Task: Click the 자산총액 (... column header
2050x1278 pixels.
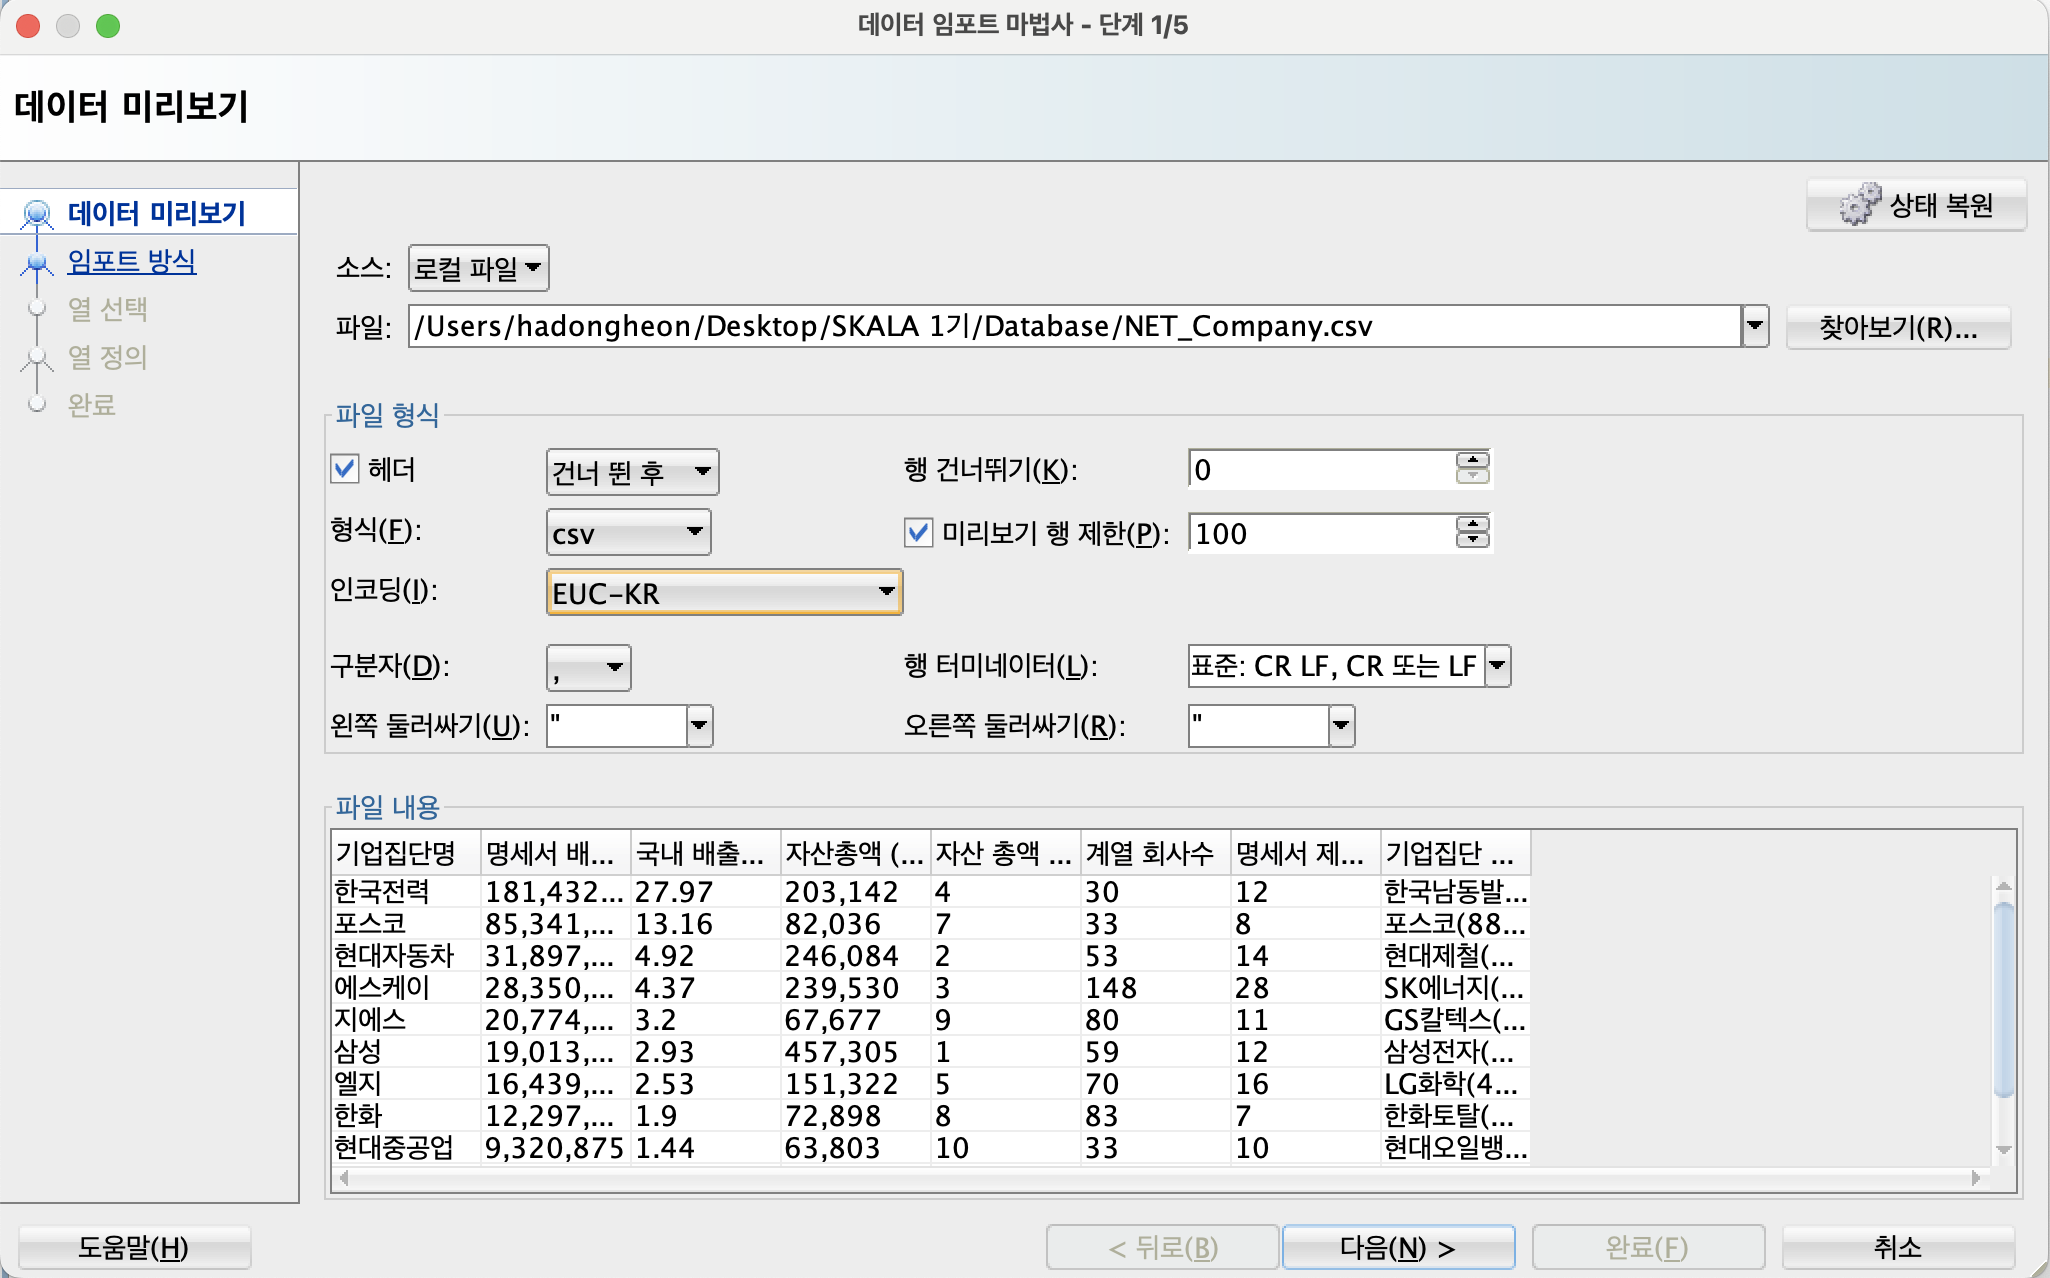Action: (856, 853)
